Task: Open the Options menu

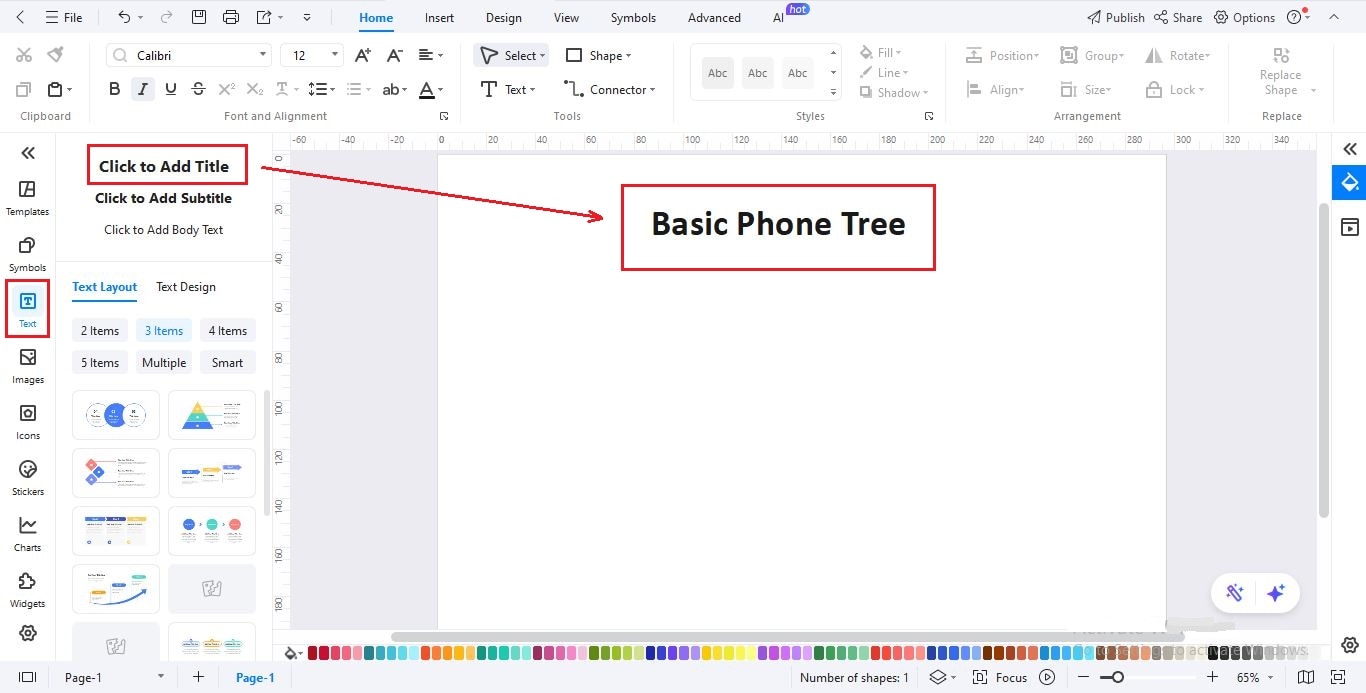Action: (x=1245, y=17)
